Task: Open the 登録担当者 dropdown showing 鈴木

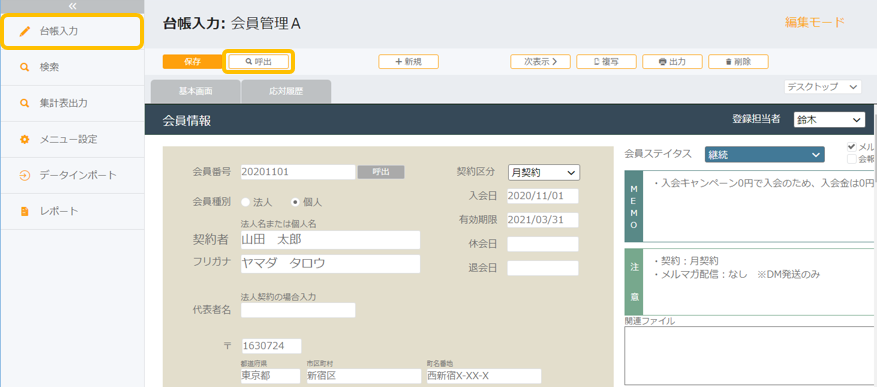Action: pyautogui.click(x=829, y=120)
